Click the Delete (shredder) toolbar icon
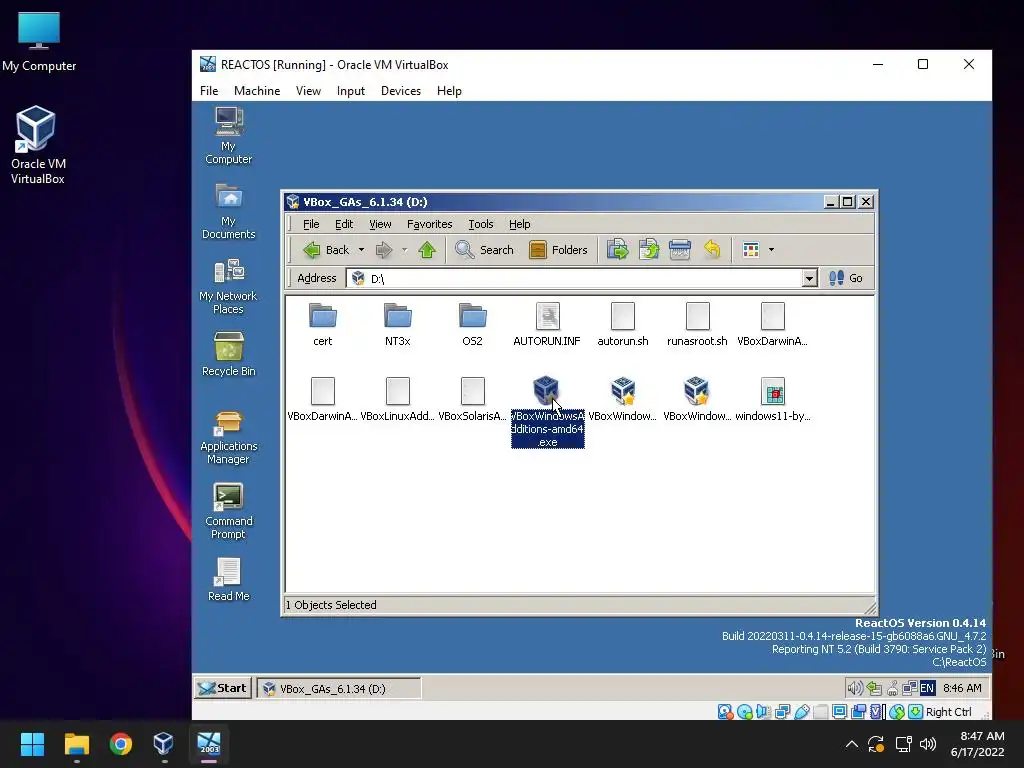The height and width of the screenshot is (768, 1024). point(679,249)
